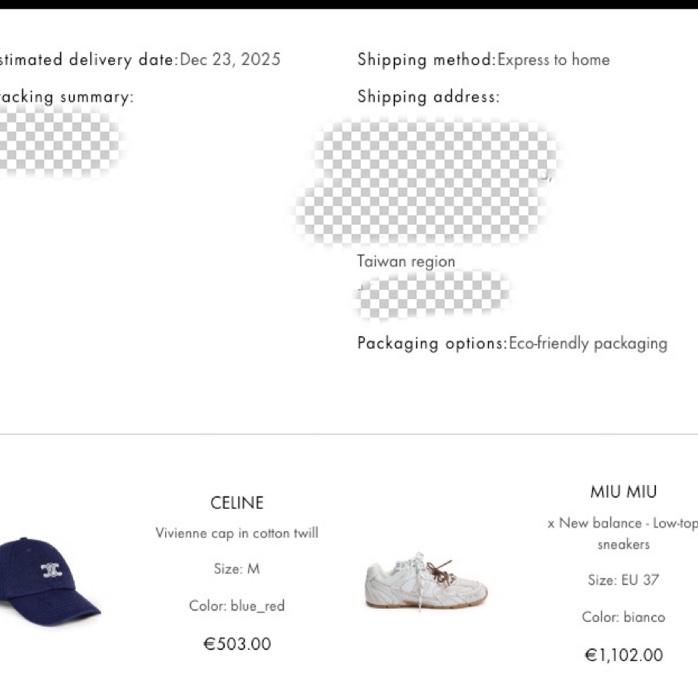Click the Dec 23, 2025 delivery date

tap(230, 60)
